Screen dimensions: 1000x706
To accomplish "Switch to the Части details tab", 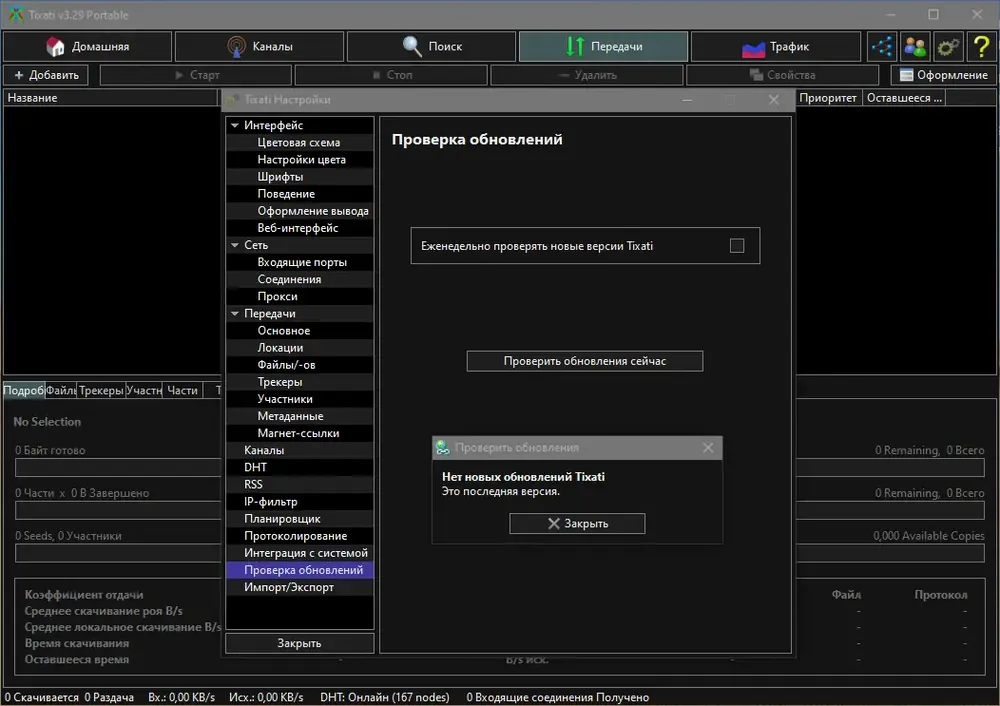I will point(182,390).
